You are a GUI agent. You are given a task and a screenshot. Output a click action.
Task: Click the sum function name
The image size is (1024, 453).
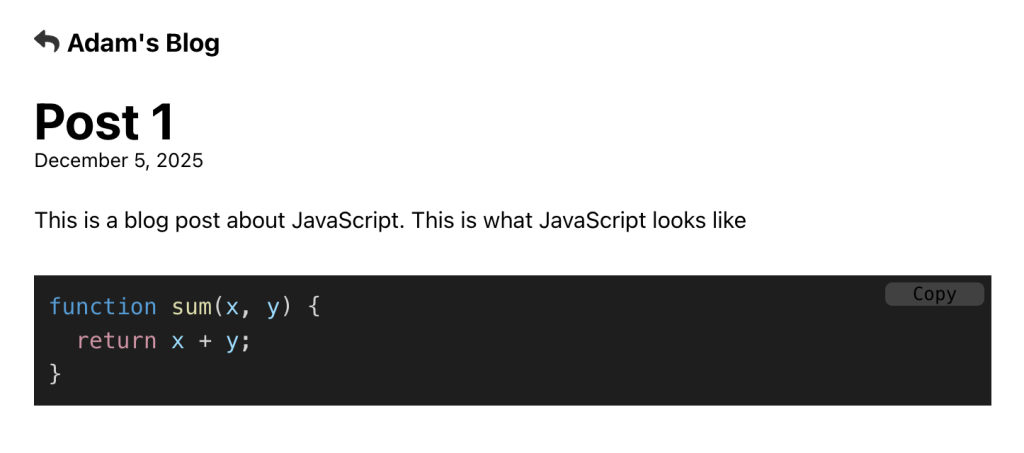(x=191, y=307)
